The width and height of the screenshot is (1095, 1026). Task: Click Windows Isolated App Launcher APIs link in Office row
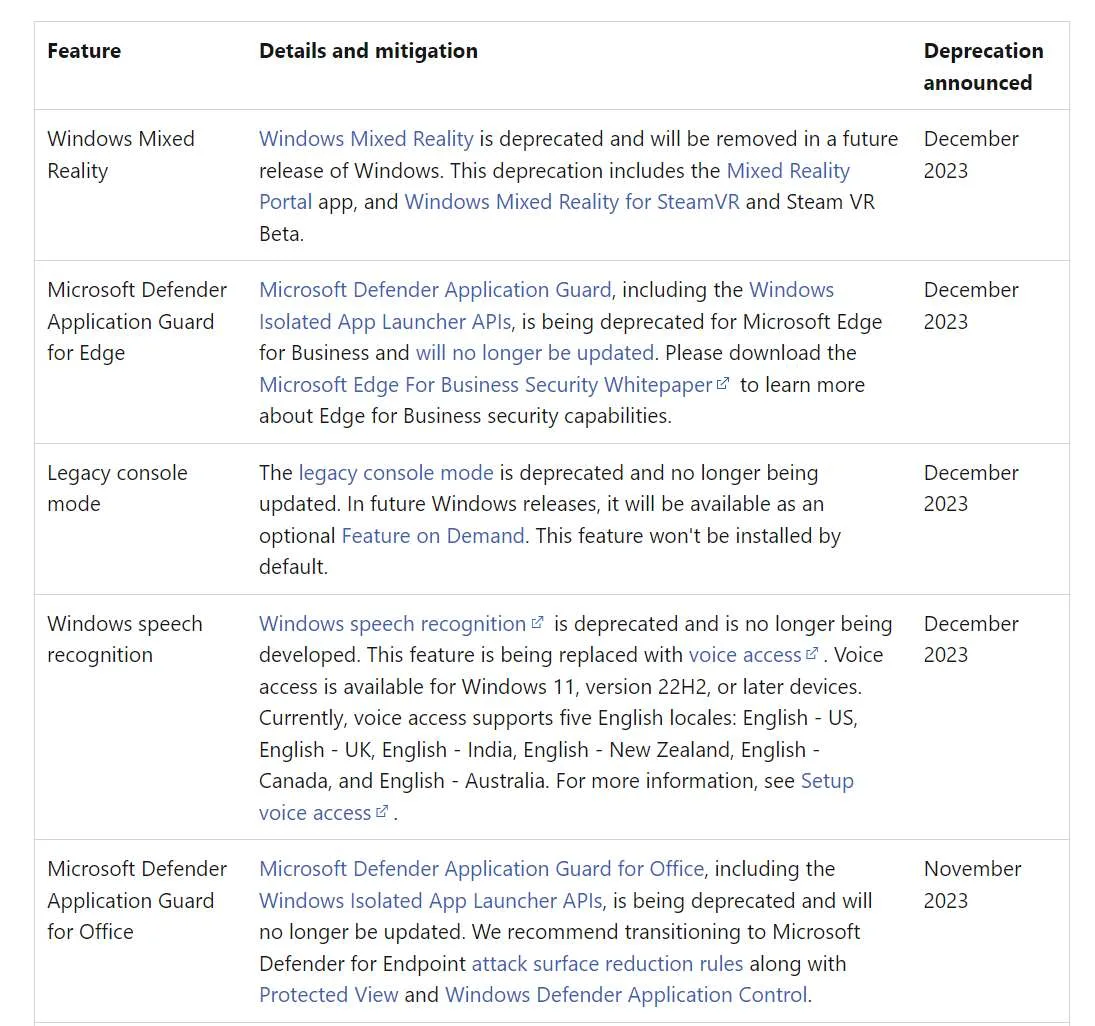click(430, 902)
